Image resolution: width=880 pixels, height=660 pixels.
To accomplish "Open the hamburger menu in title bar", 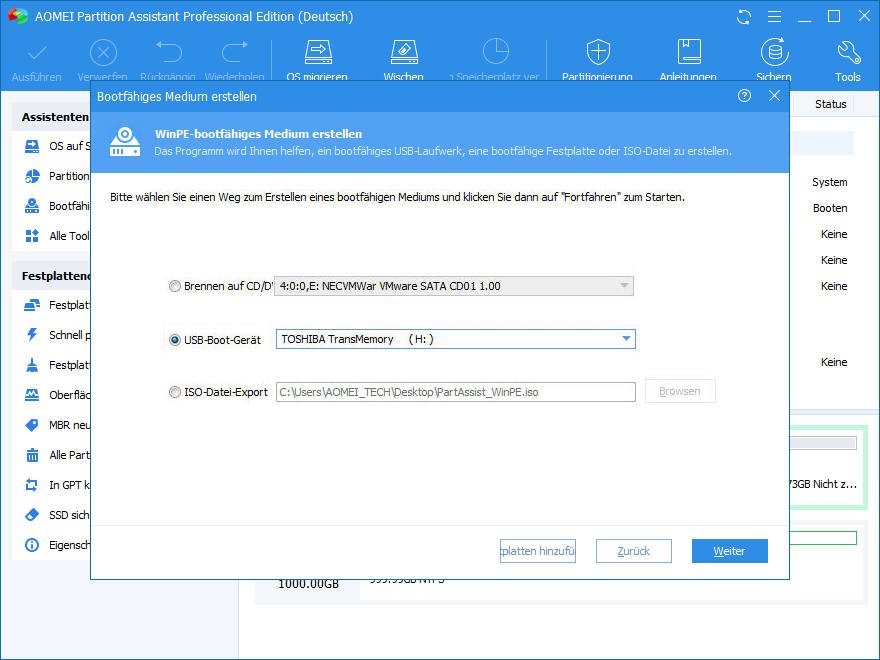I will tap(774, 17).
